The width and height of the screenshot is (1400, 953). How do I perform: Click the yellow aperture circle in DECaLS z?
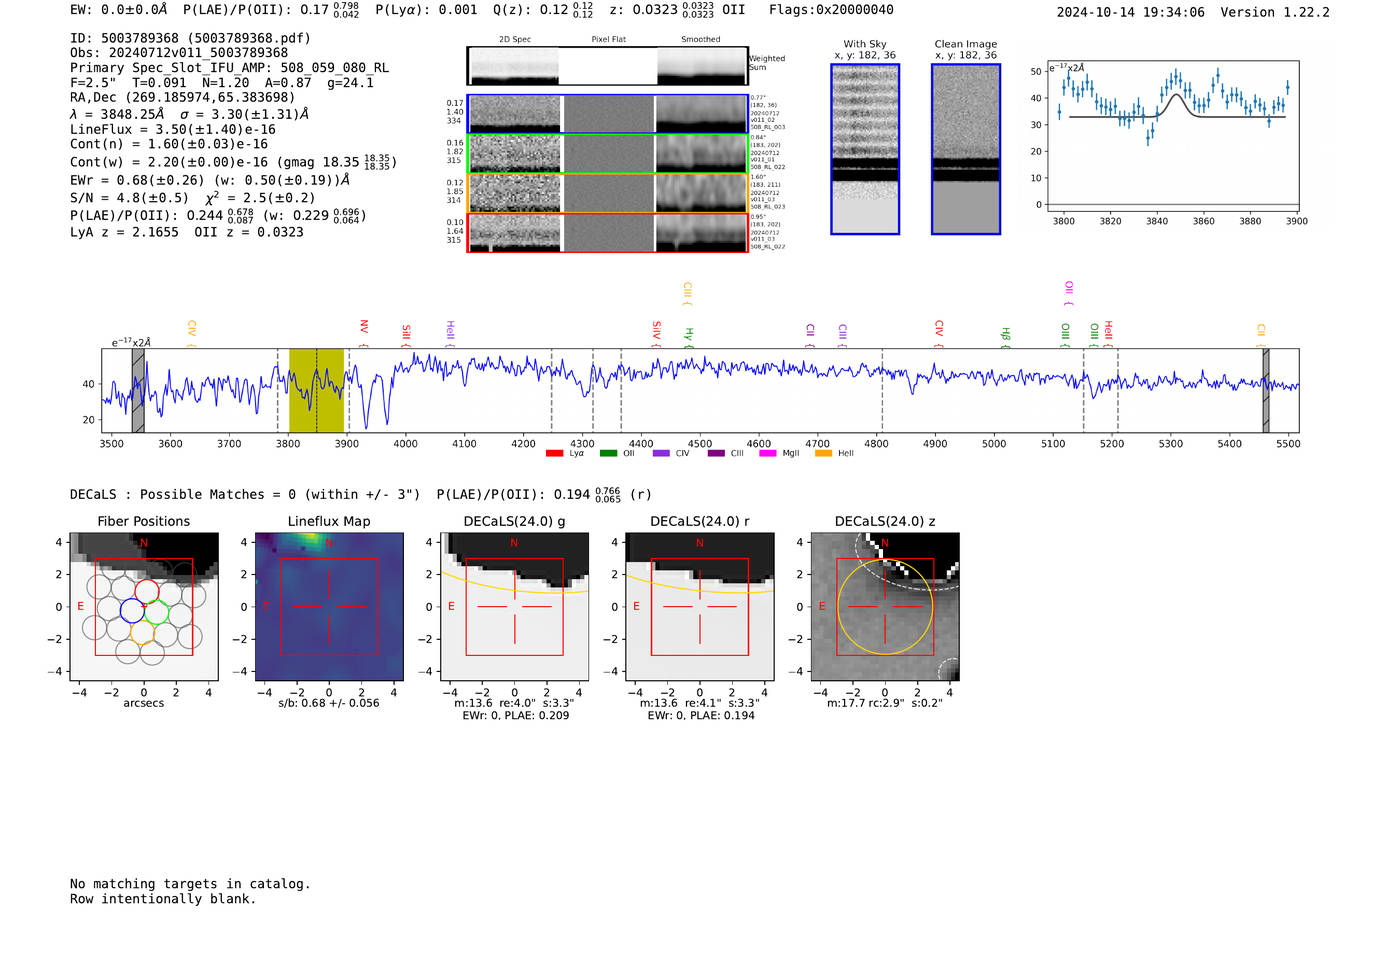[885, 607]
